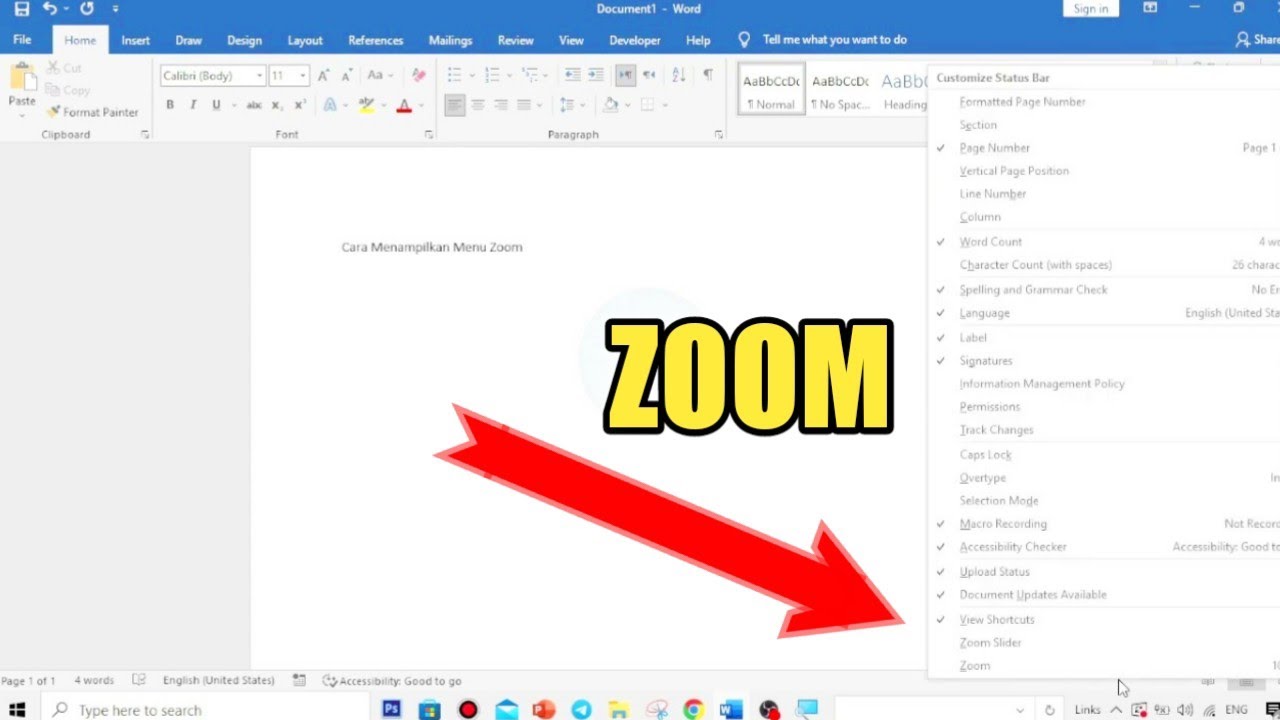Viewport: 1280px width, 720px height.
Task: Open the line spacing dropdown
Action: (572, 105)
